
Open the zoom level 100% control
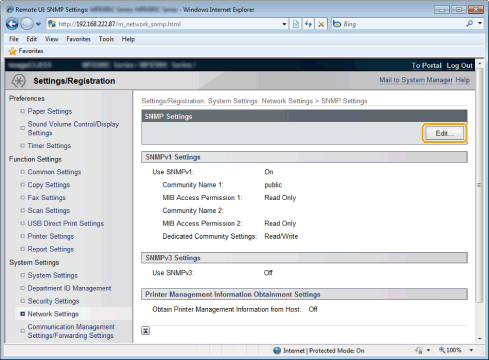coord(450,350)
